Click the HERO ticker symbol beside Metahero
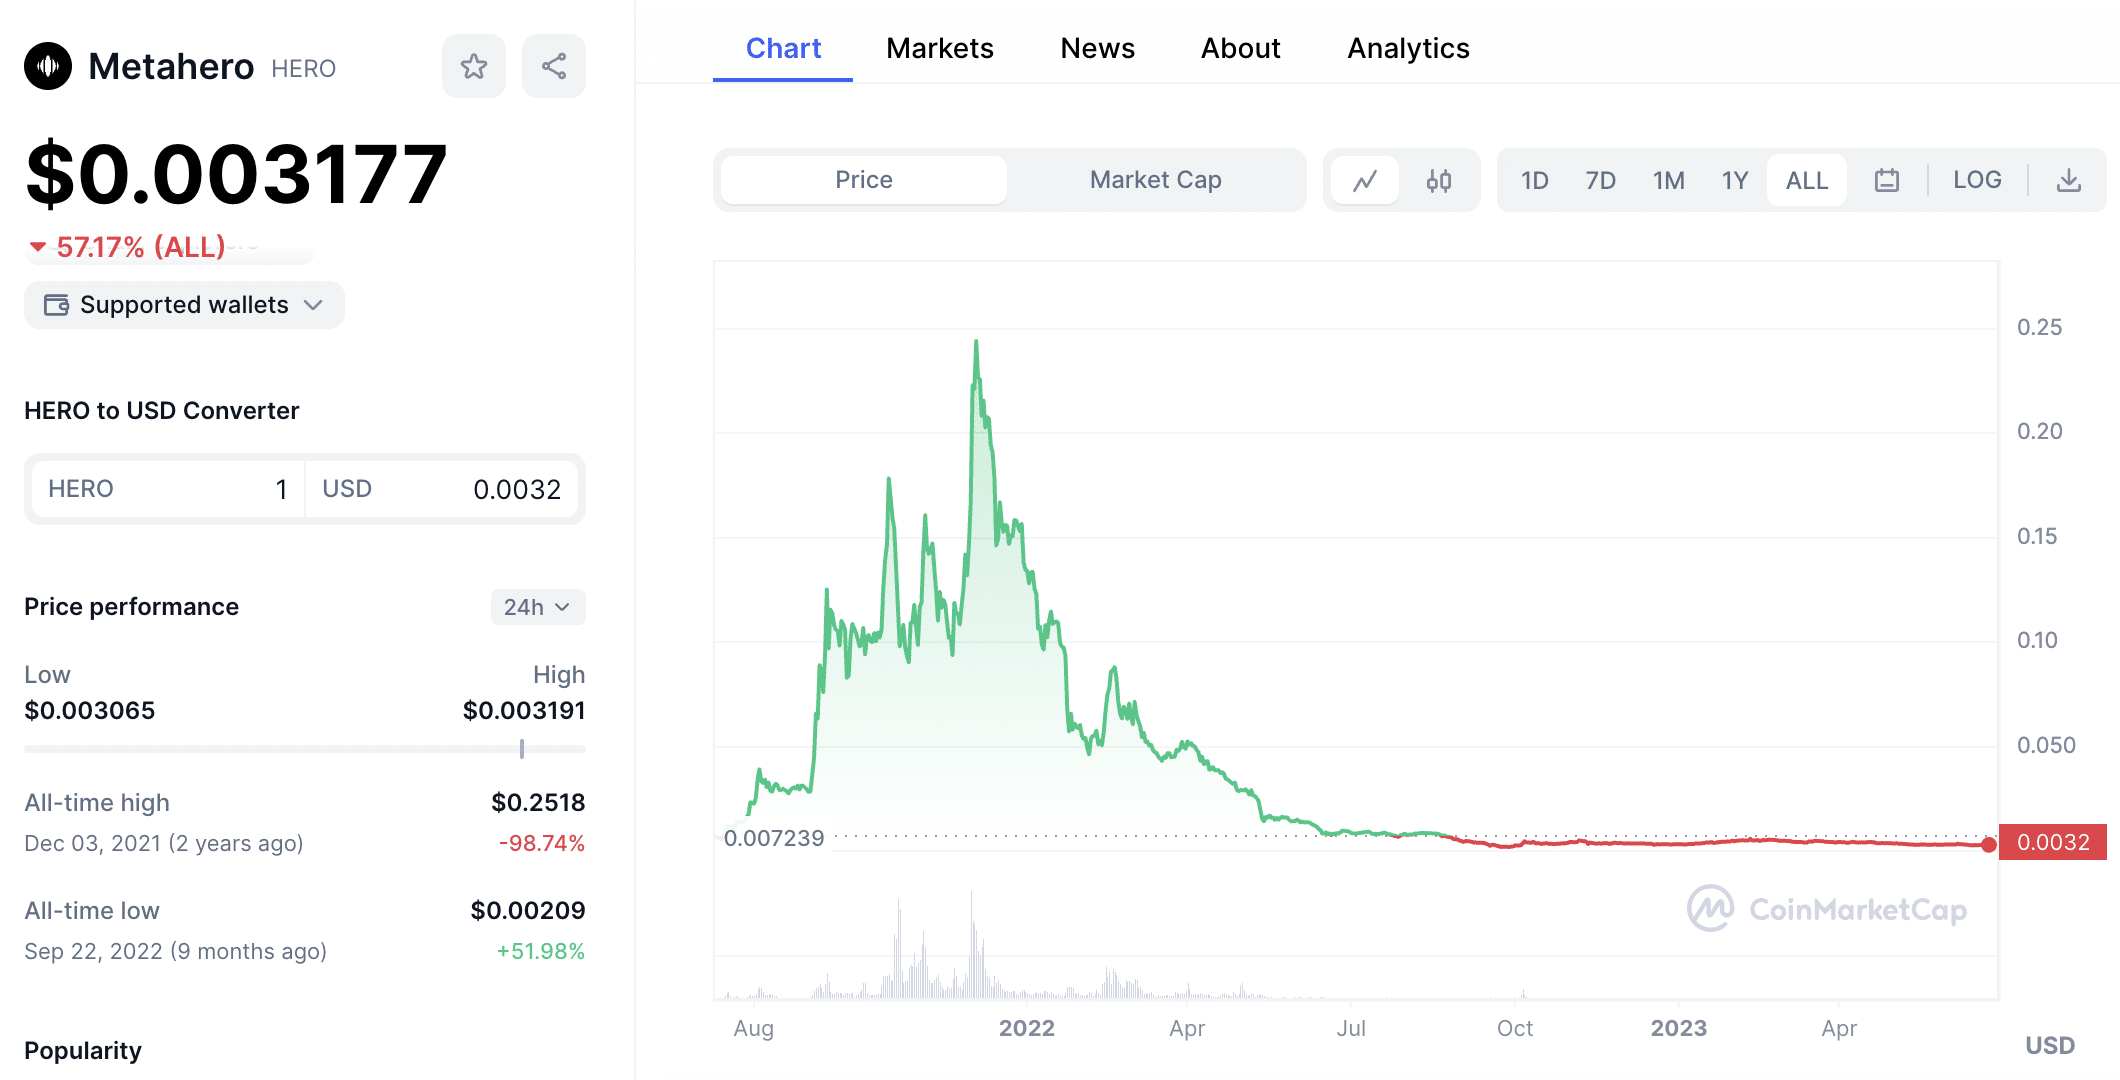2120x1080 pixels. 303,68
